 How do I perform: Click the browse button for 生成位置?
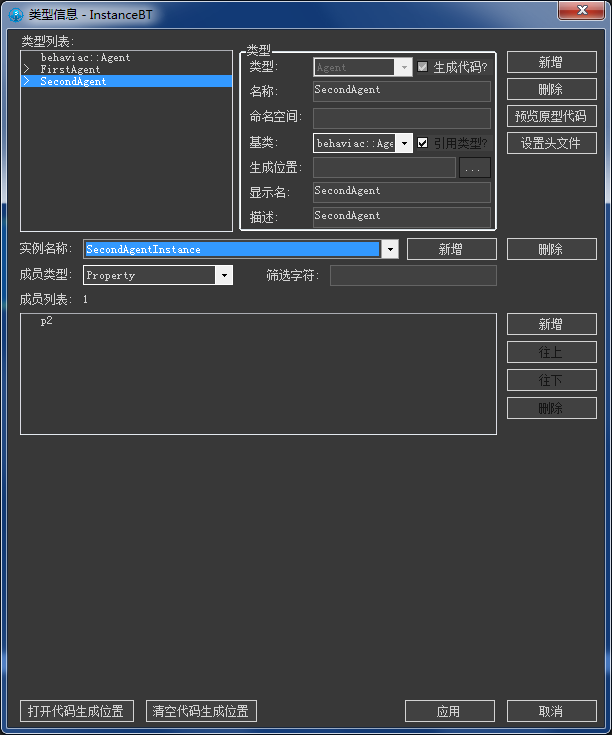point(475,168)
